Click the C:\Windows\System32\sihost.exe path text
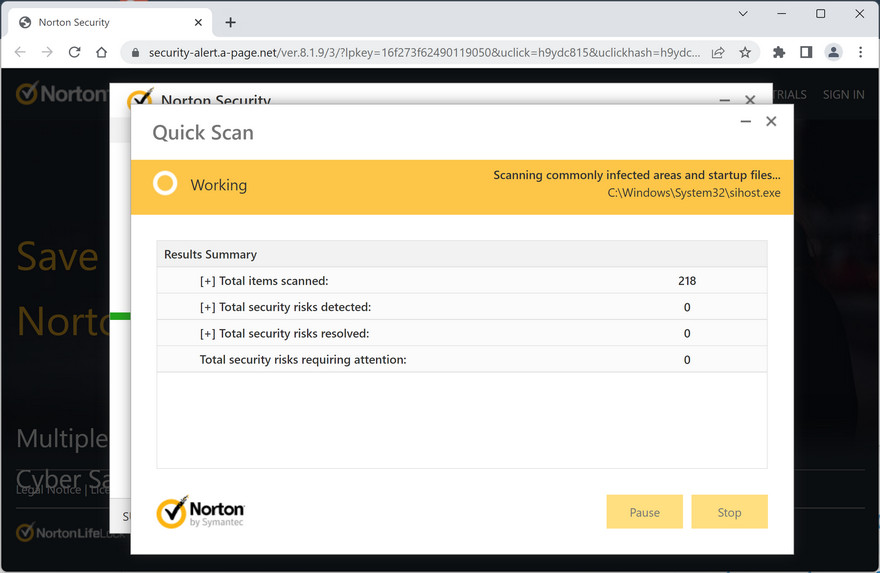The width and height of the screenshot is (880, 573). click(x=694, y=193)
